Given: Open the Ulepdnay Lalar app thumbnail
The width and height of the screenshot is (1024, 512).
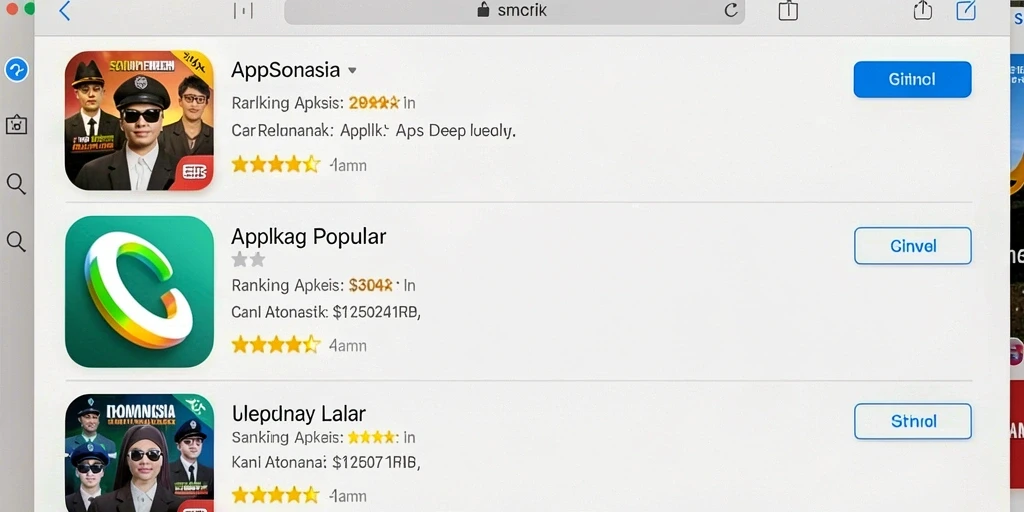Looking at the screenshot, I should point(139,453).
